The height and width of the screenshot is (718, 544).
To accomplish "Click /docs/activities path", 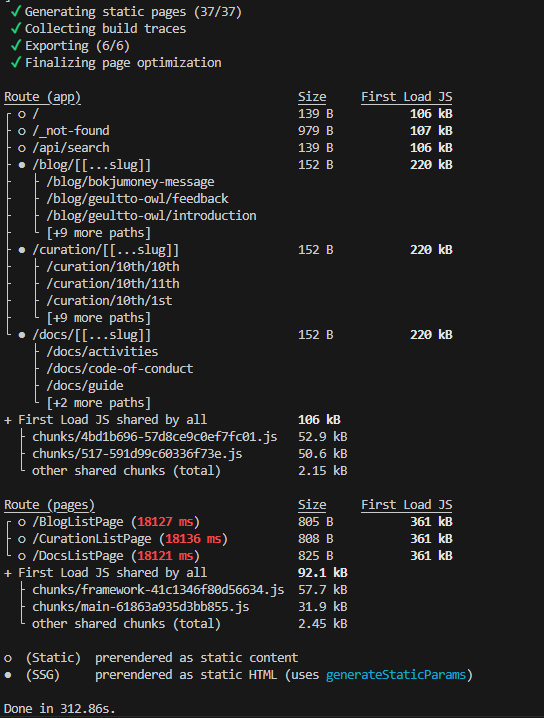I will pyautogui.click(x=102, y=352).
